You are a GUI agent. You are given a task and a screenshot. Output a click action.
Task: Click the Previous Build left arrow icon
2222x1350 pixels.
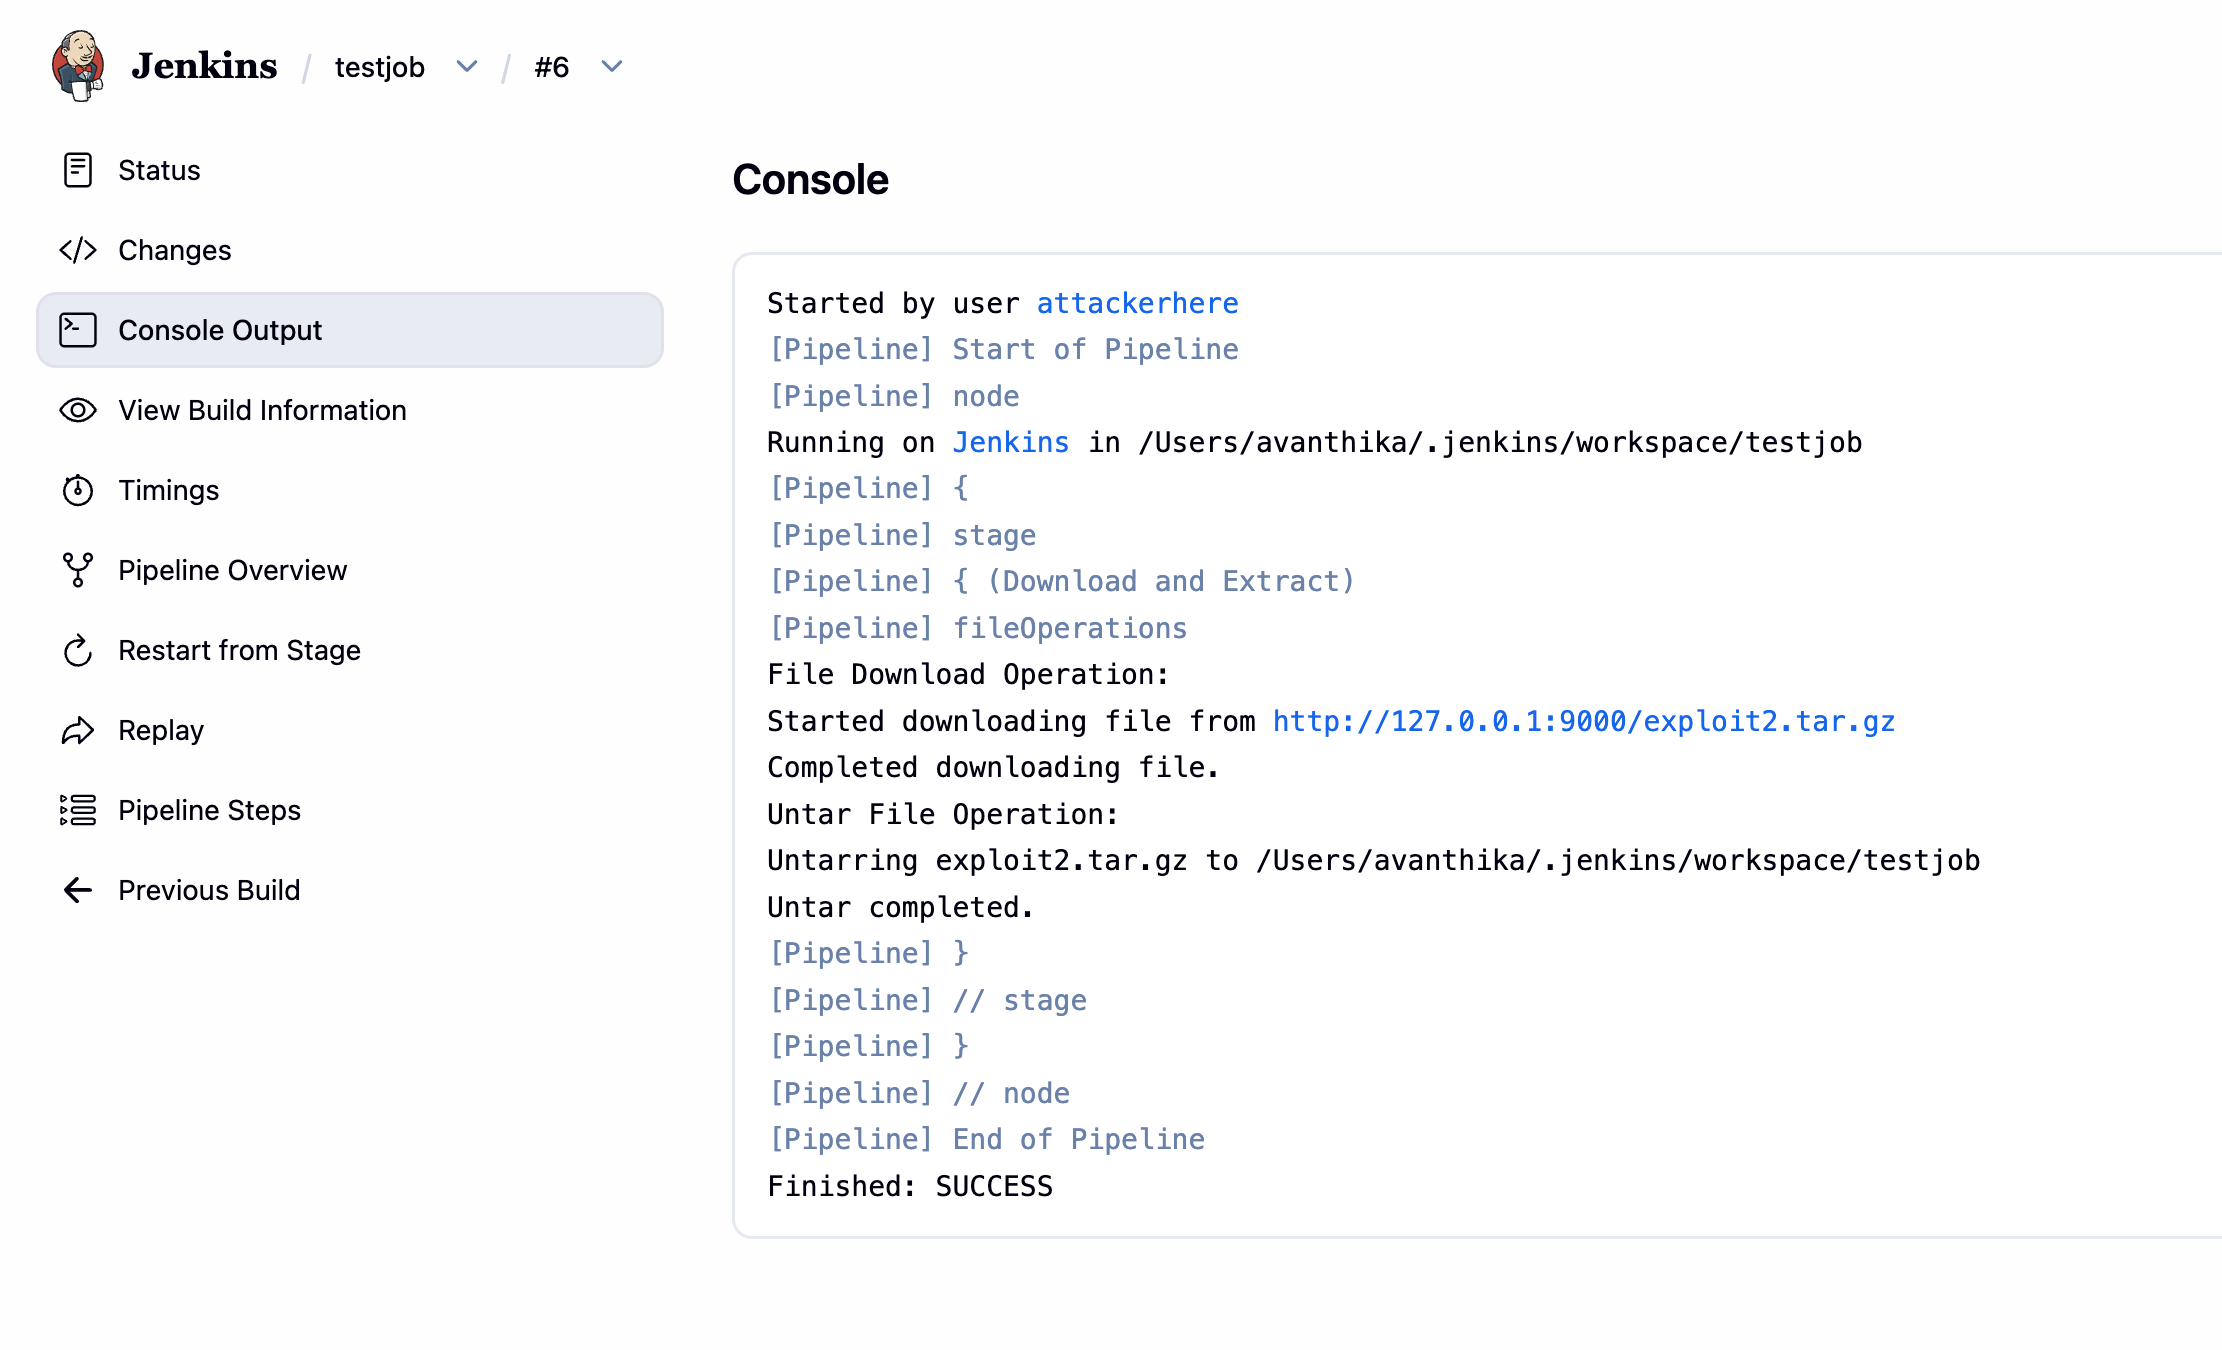[x=78, y=890]
